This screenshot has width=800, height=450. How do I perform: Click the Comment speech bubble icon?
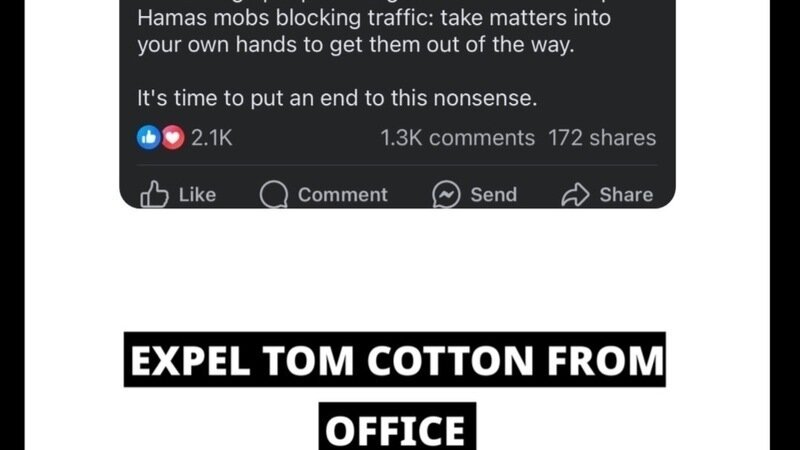tap(273, 194)
